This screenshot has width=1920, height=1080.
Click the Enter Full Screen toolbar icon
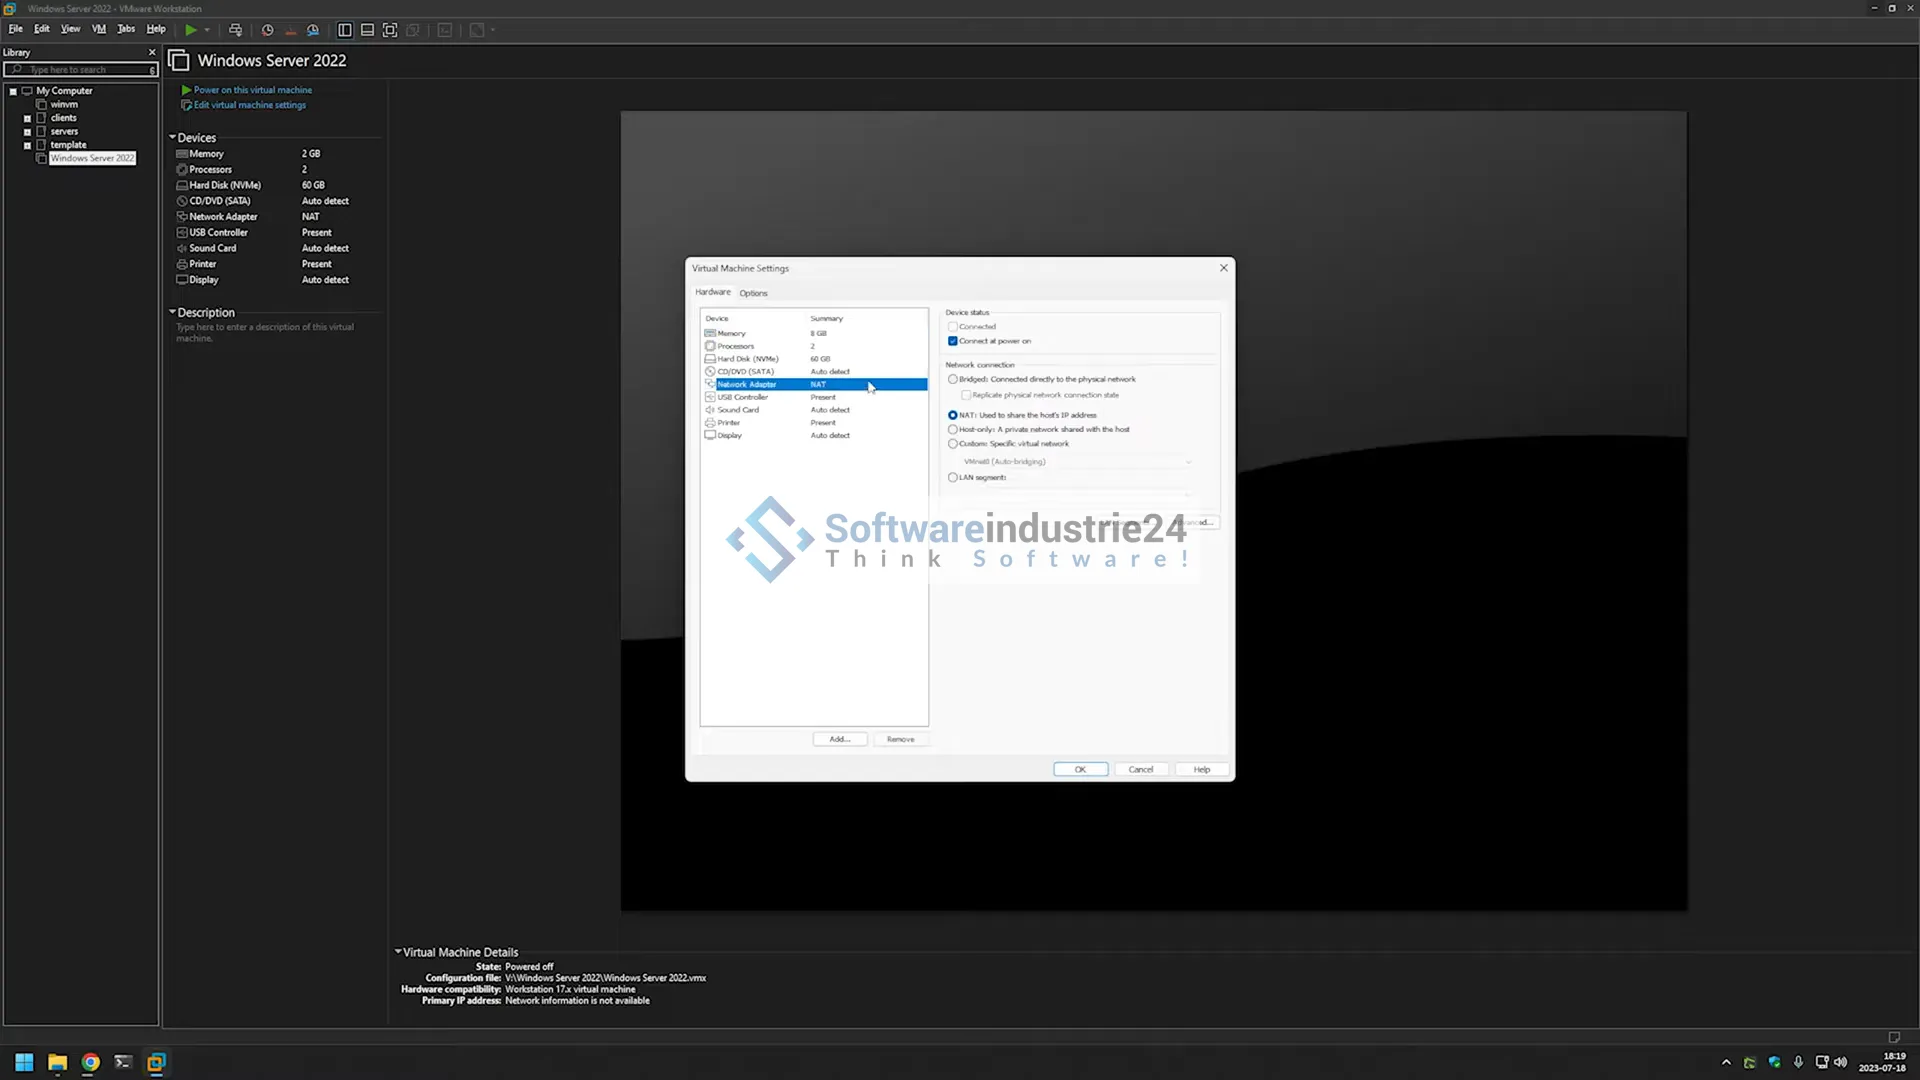390,30
